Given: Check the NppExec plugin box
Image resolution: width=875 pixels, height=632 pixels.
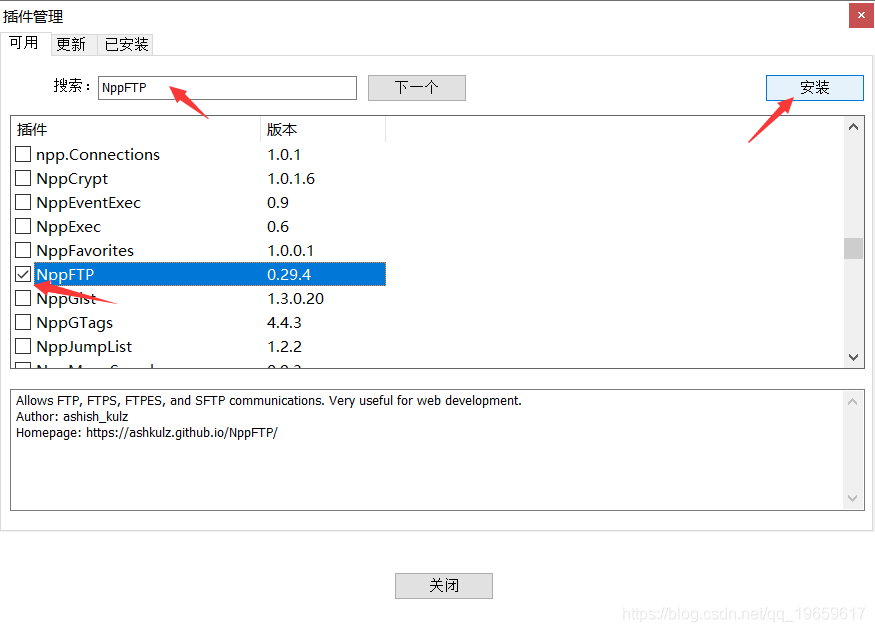Looking at the screenshot, I should click(x=23, y=226).
